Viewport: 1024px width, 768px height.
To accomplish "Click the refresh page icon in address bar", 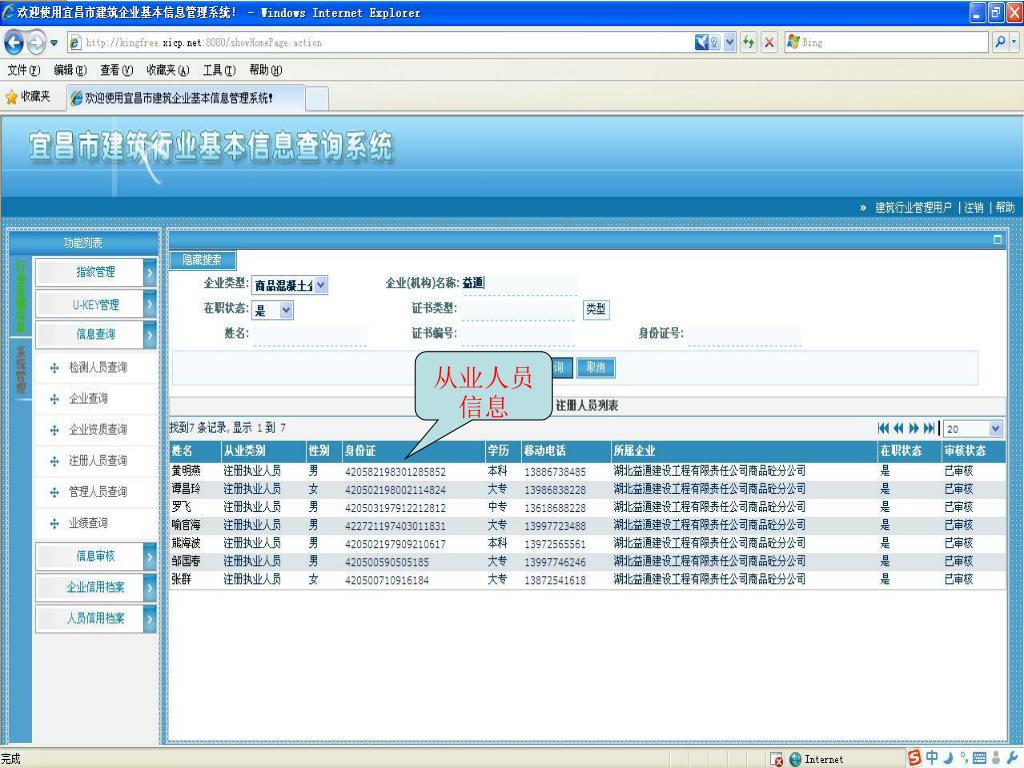I will coord(748,42).
